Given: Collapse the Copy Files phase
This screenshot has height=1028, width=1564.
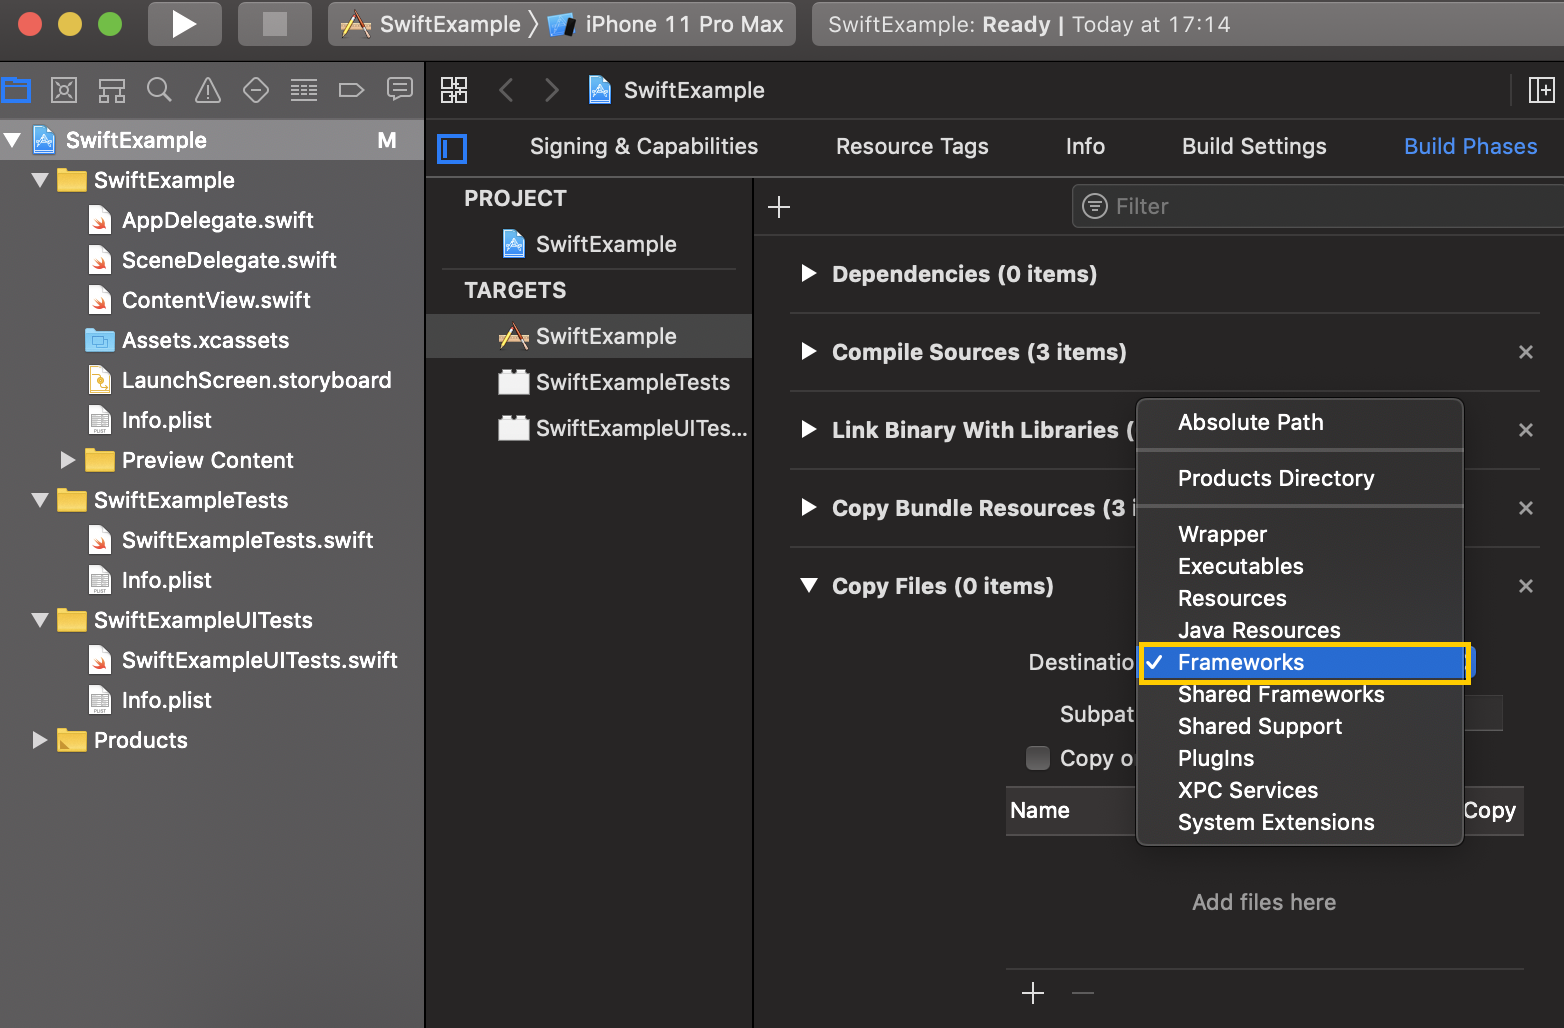Looking at the screenshot, I should (x=809, y=586).
